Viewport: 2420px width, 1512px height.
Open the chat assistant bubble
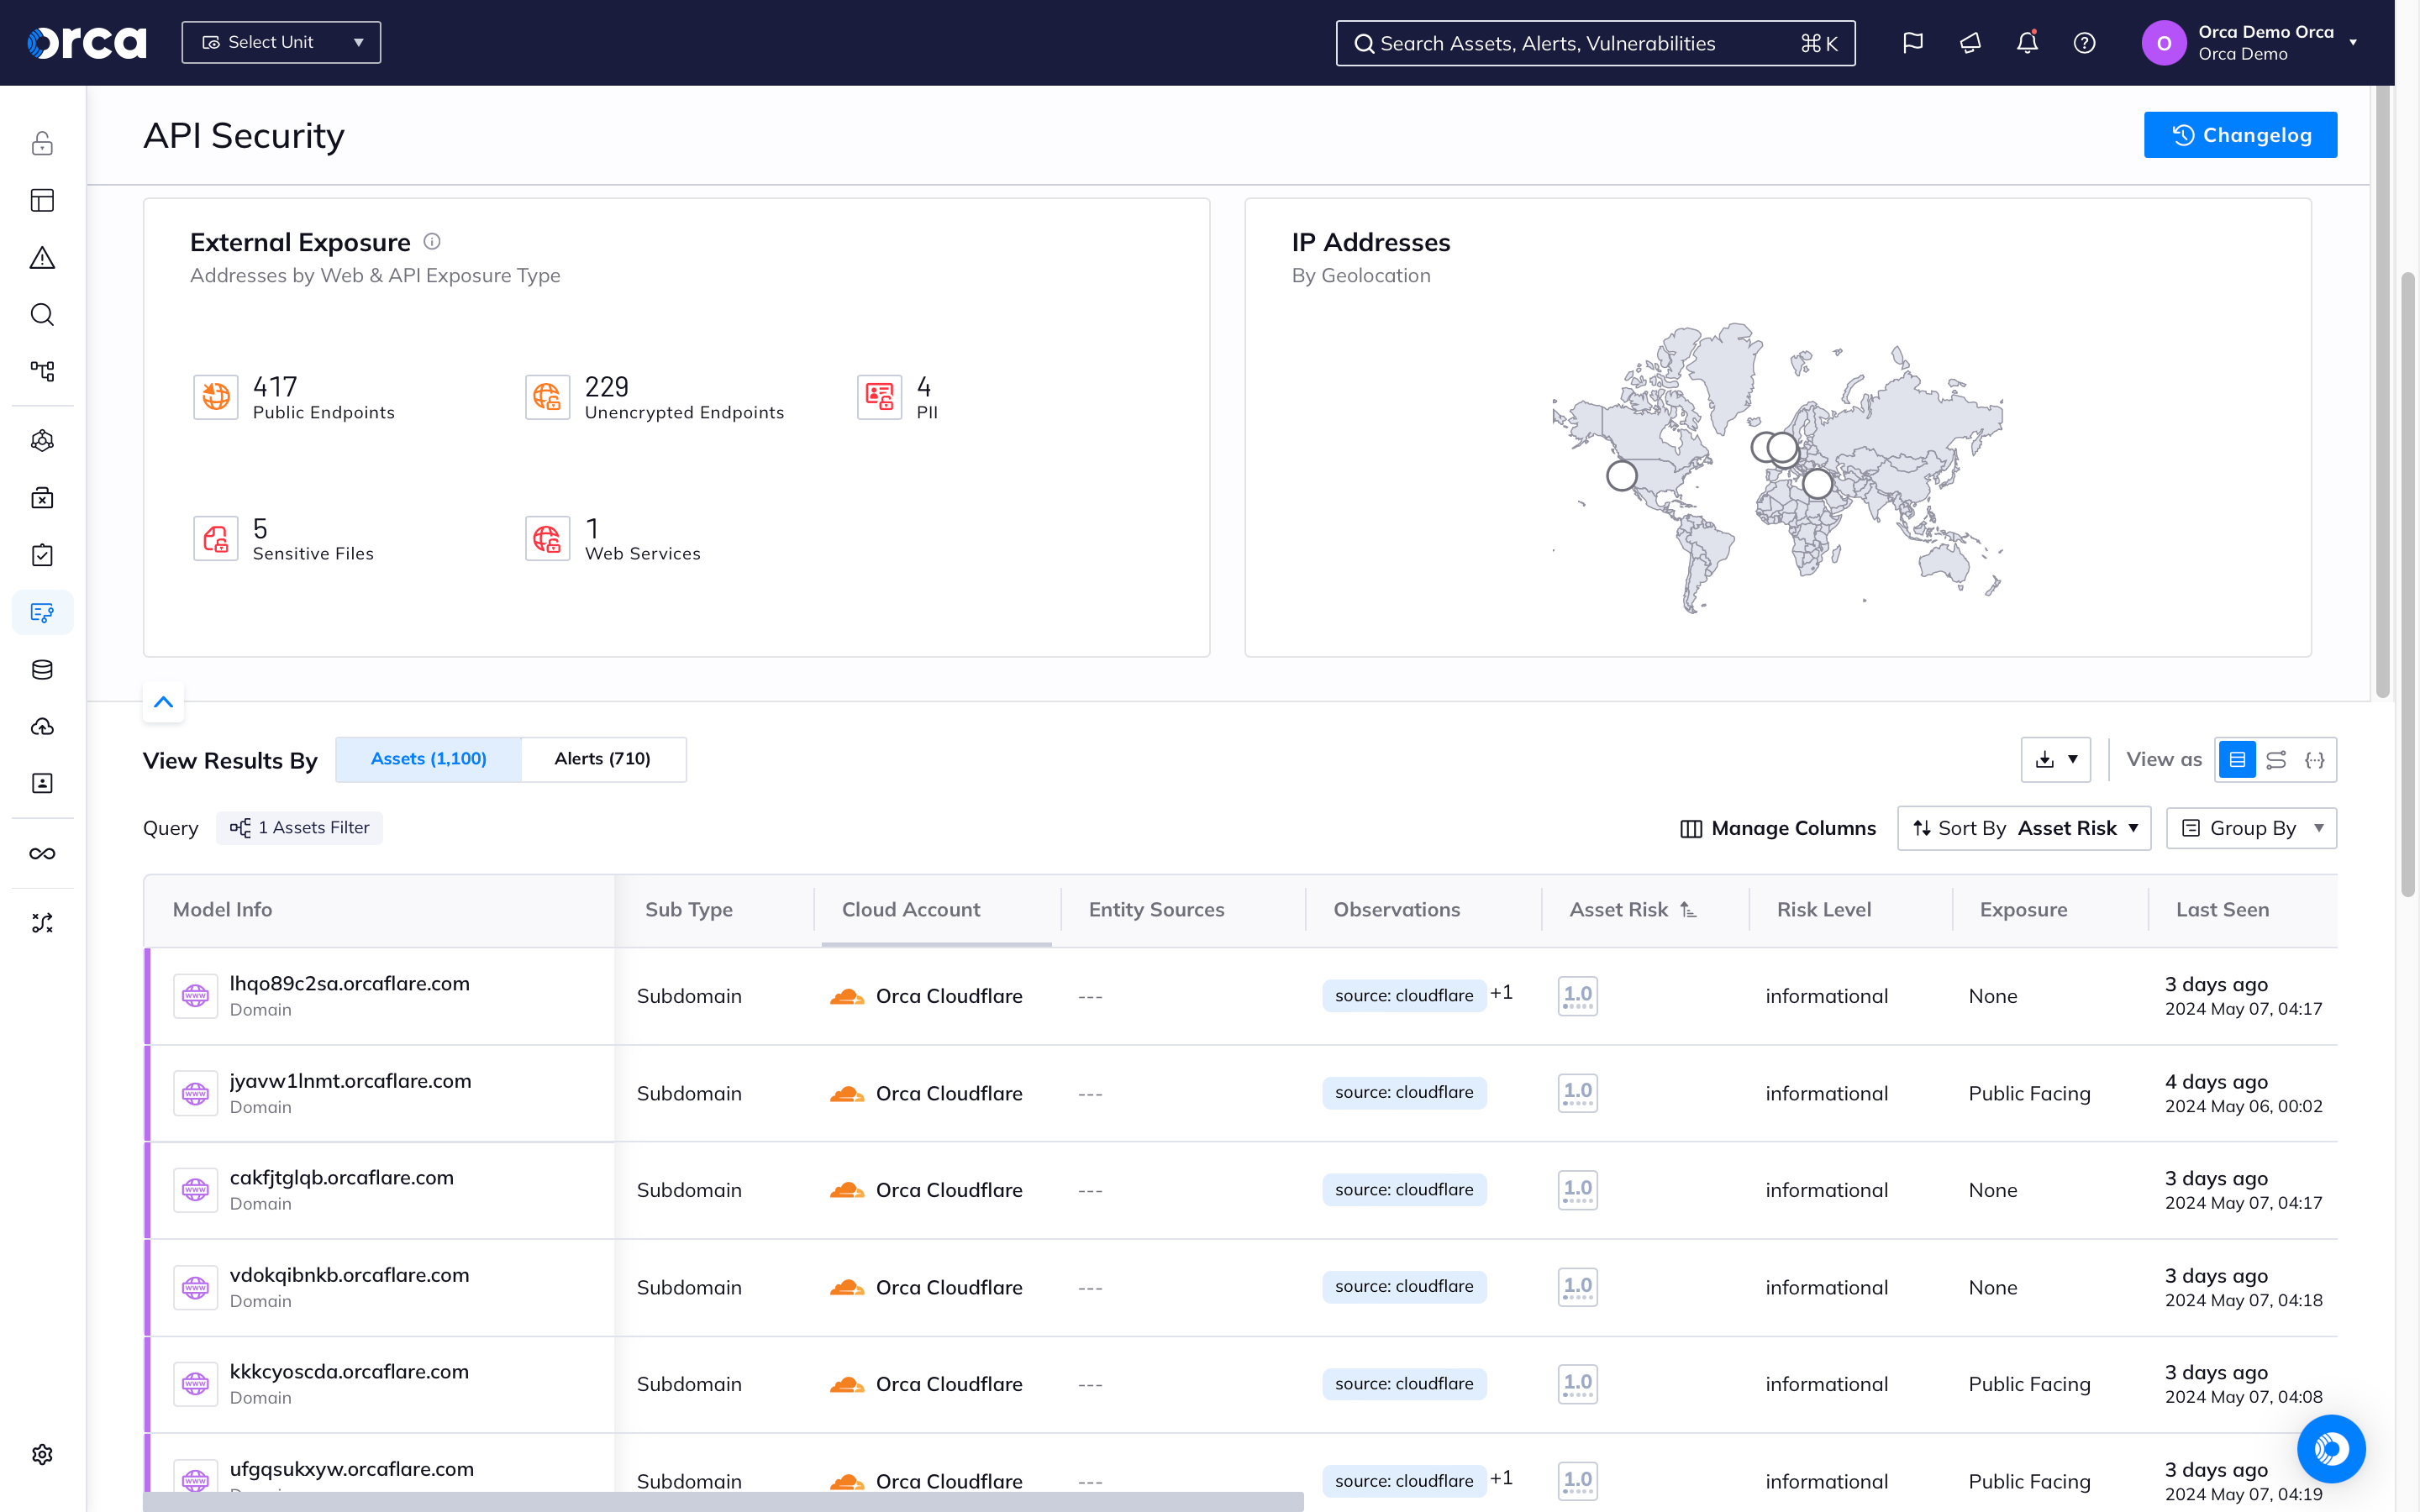pyautogui.click(x=2331, y=1448)
